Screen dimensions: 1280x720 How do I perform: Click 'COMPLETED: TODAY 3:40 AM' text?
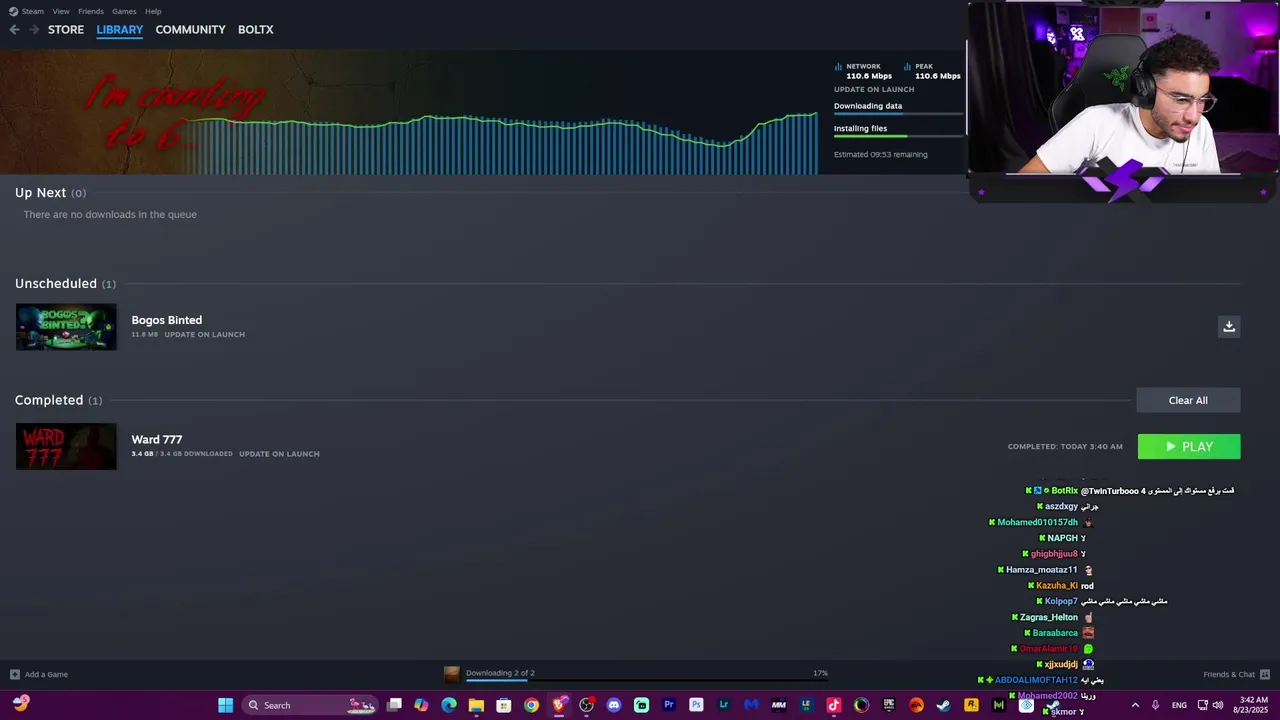1065,447
